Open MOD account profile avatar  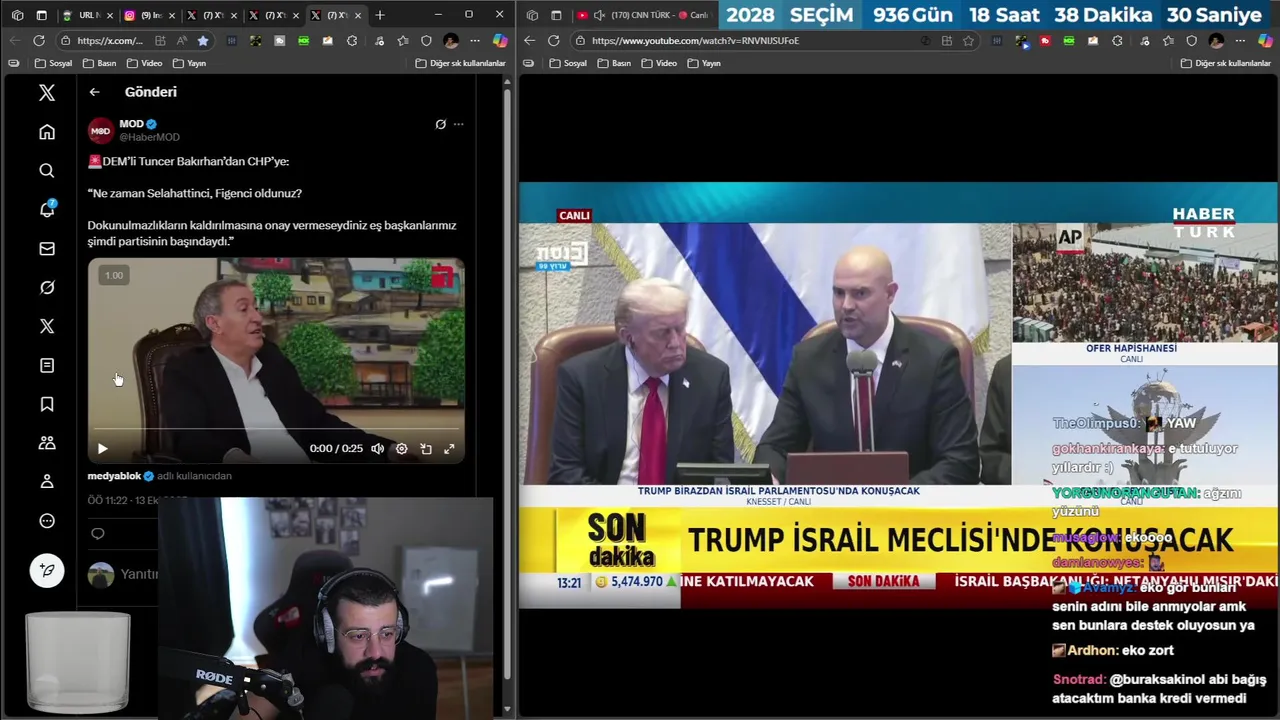click(x=101, y=131)
